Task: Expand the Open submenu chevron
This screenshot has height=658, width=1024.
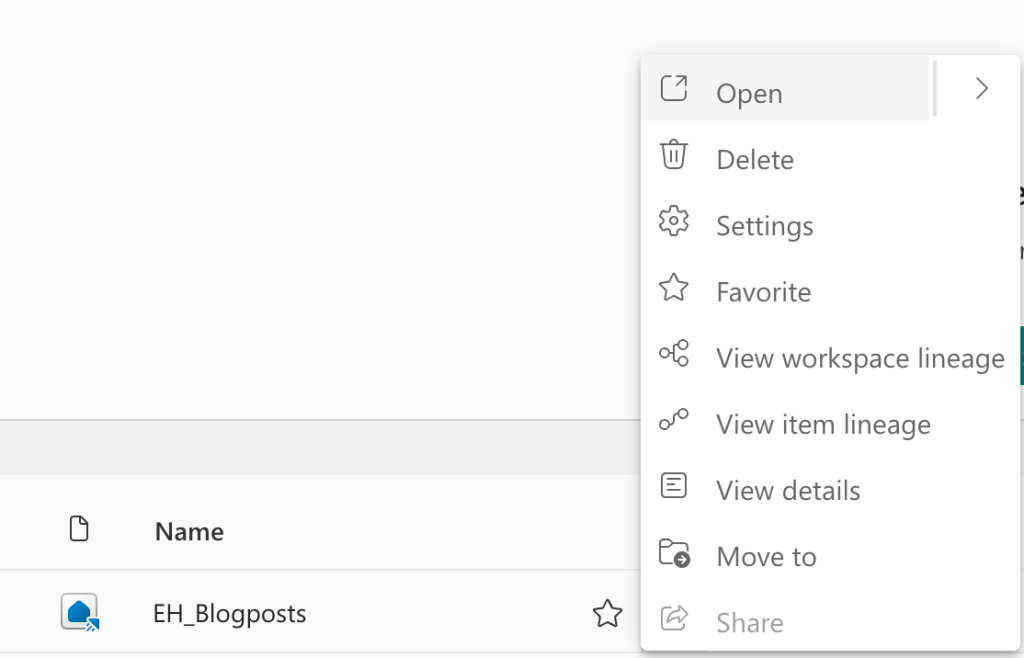Action: pyautogui.click(x=981, y=89)
